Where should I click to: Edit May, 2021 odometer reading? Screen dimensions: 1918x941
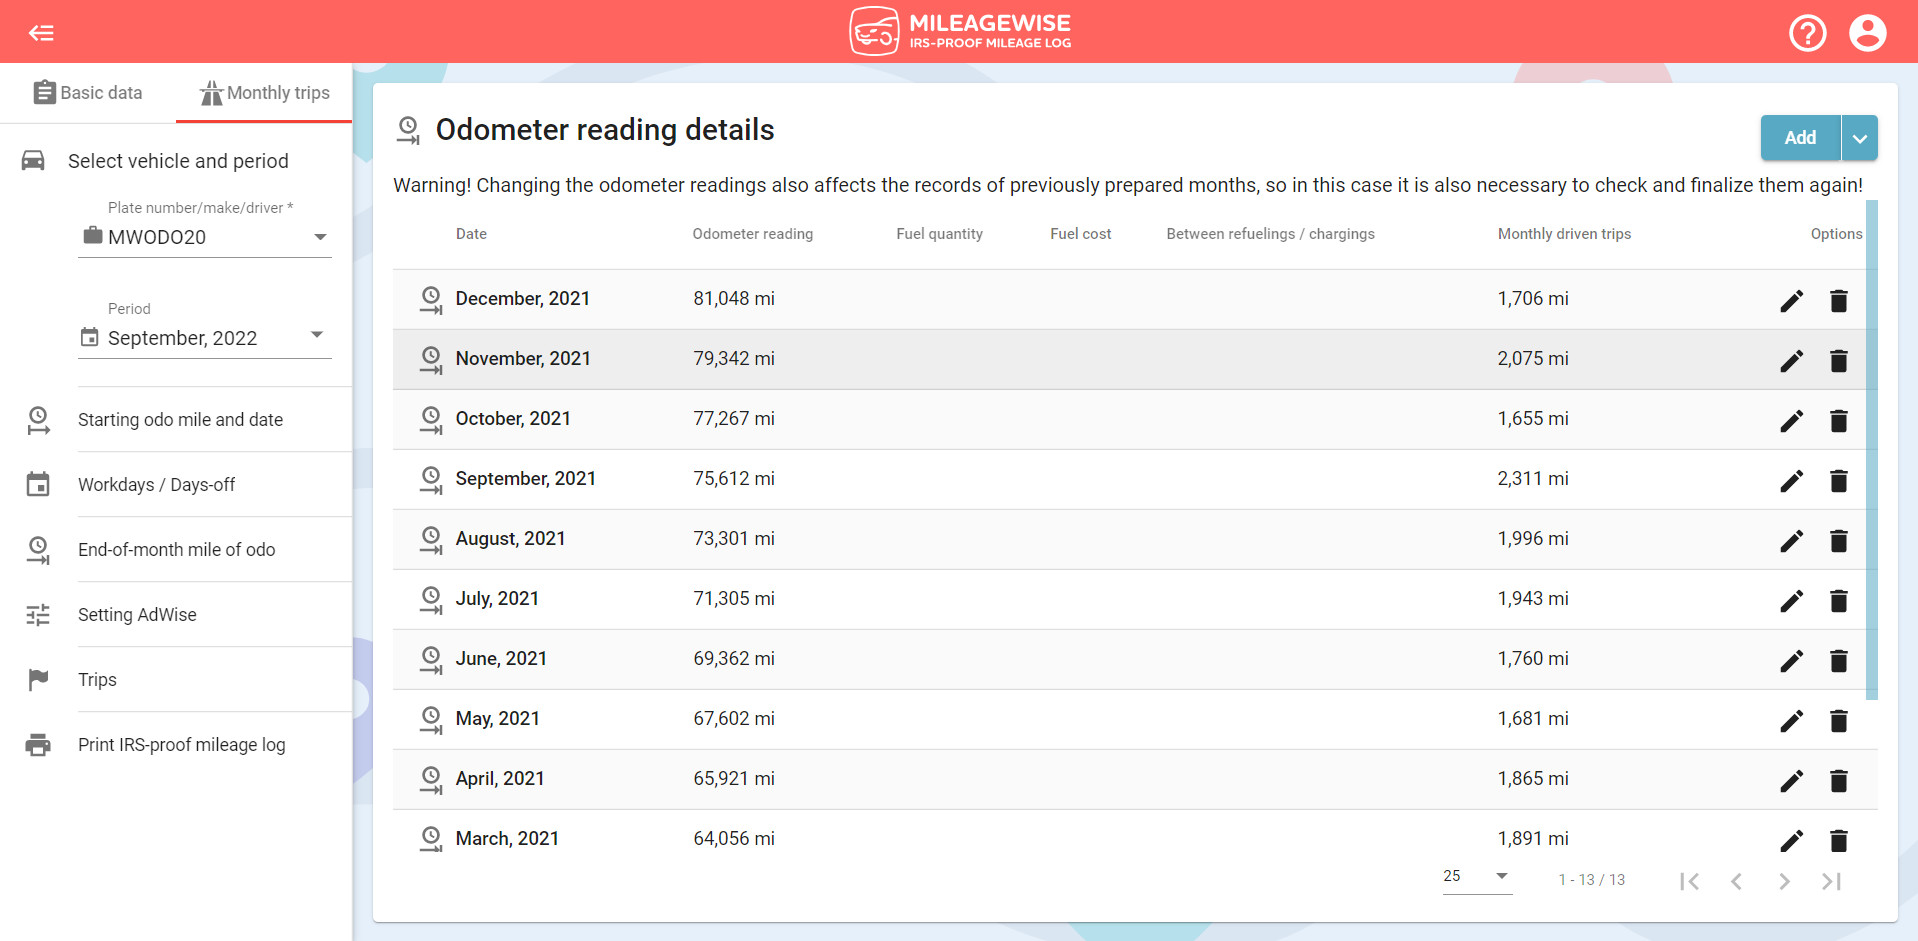tap(1791, 720)
